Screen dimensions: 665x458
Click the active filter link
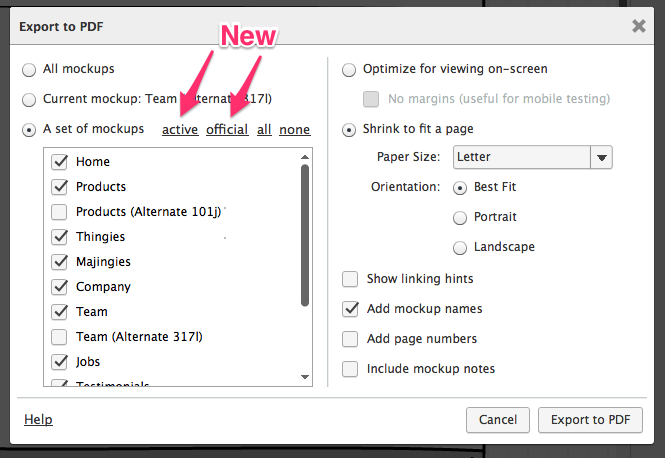[x=180, y=130]
